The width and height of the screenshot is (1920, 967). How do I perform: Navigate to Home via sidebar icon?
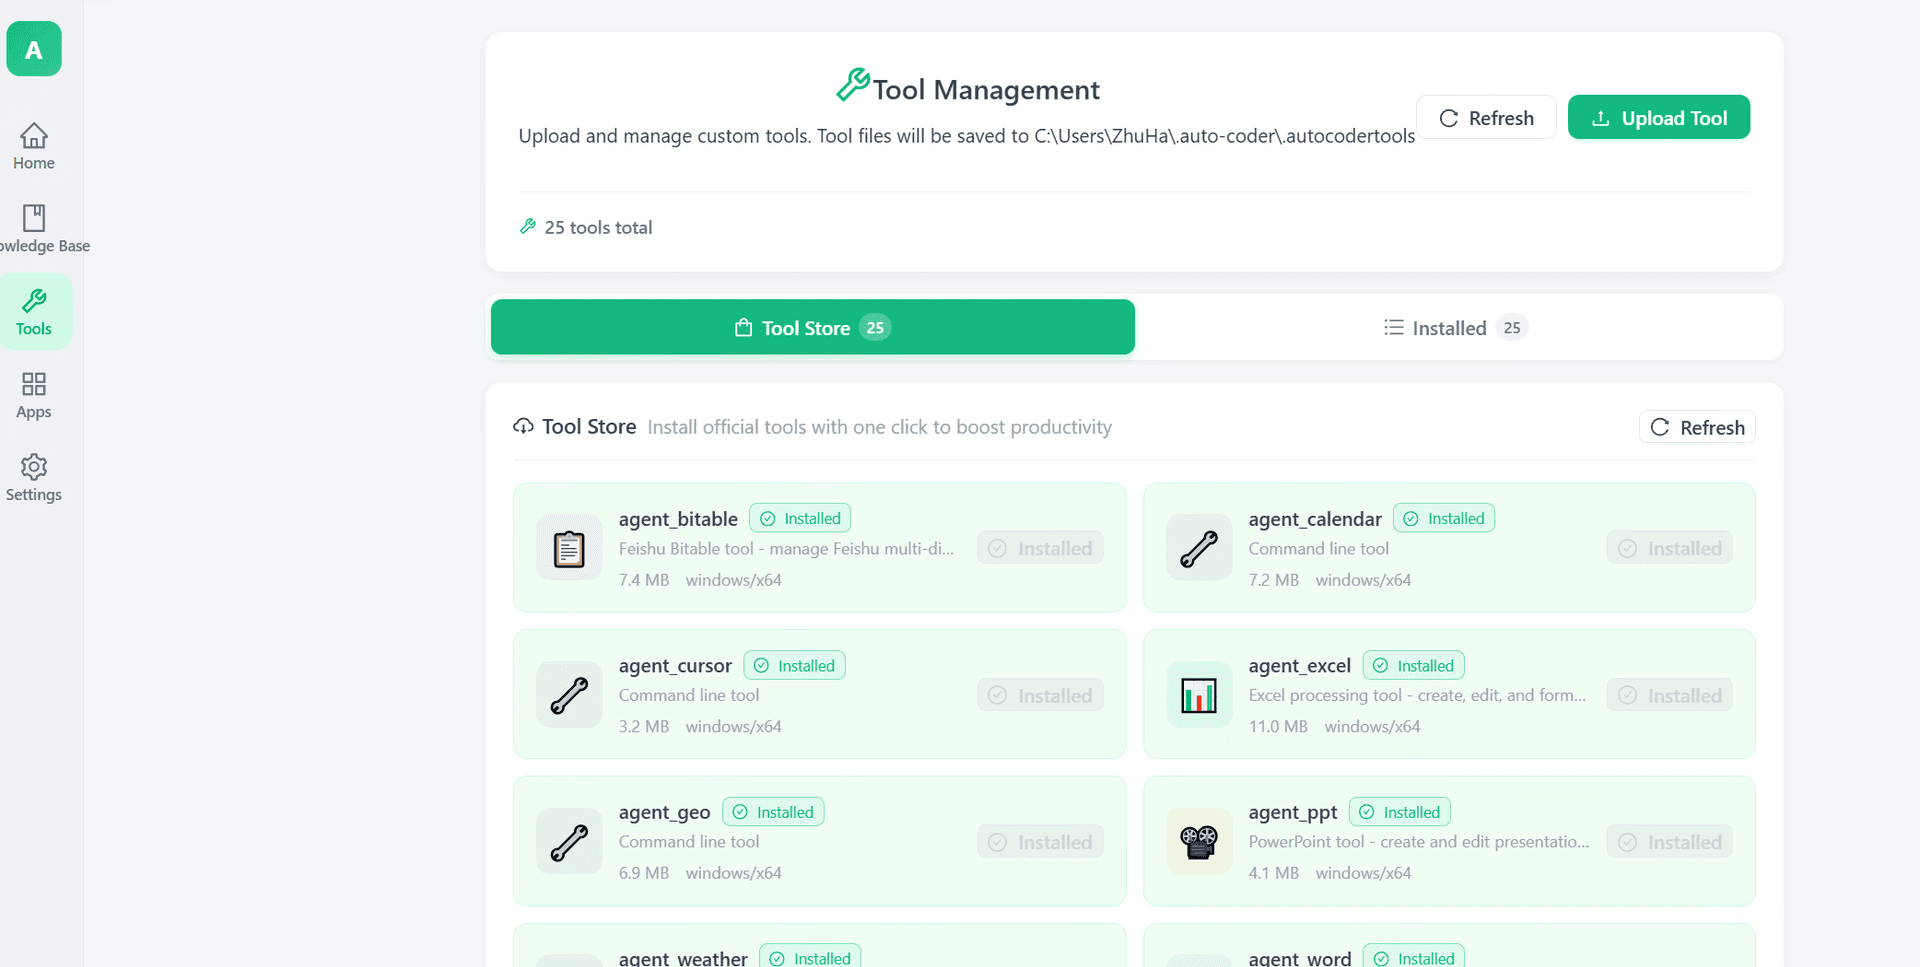click(x=33, y=145)
